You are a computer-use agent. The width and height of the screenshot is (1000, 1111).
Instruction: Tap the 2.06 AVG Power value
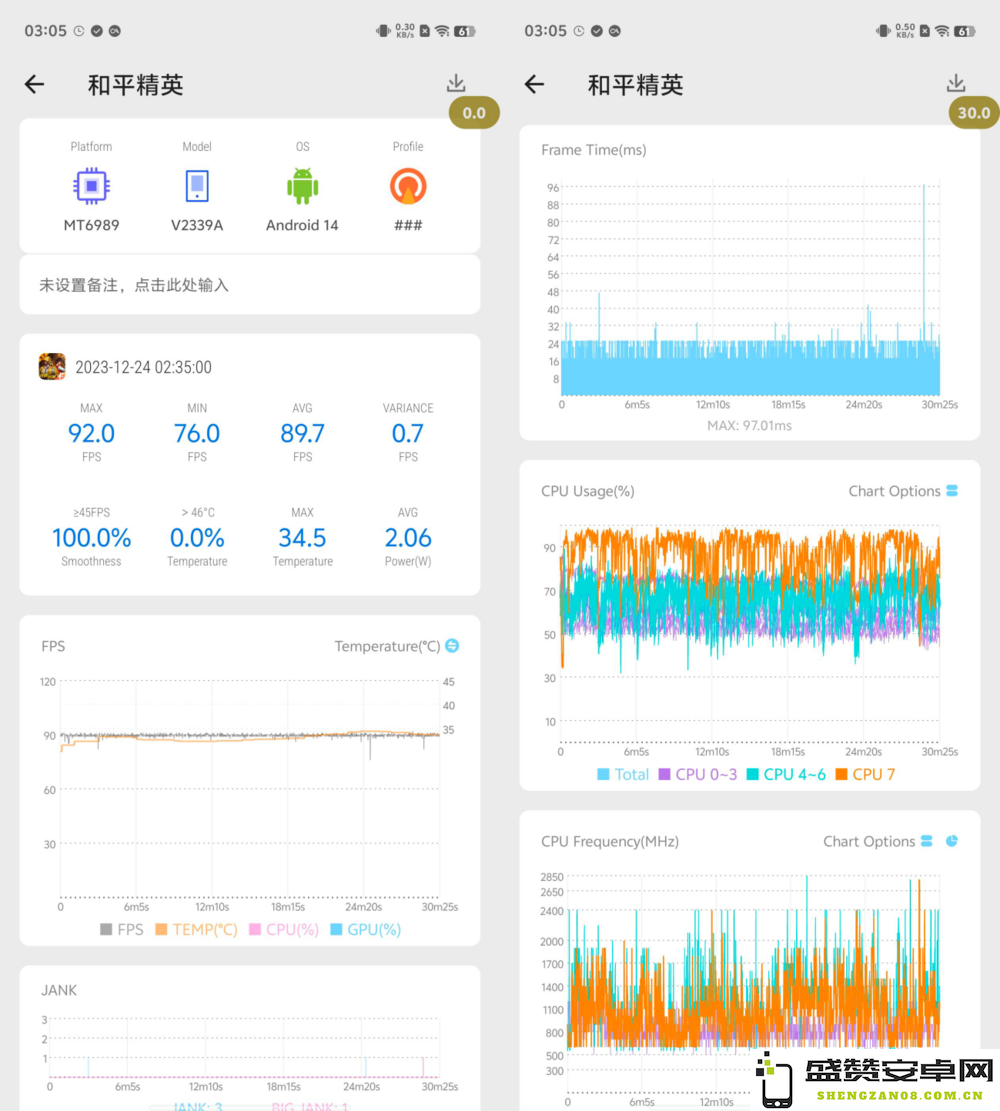coord(408,538)
